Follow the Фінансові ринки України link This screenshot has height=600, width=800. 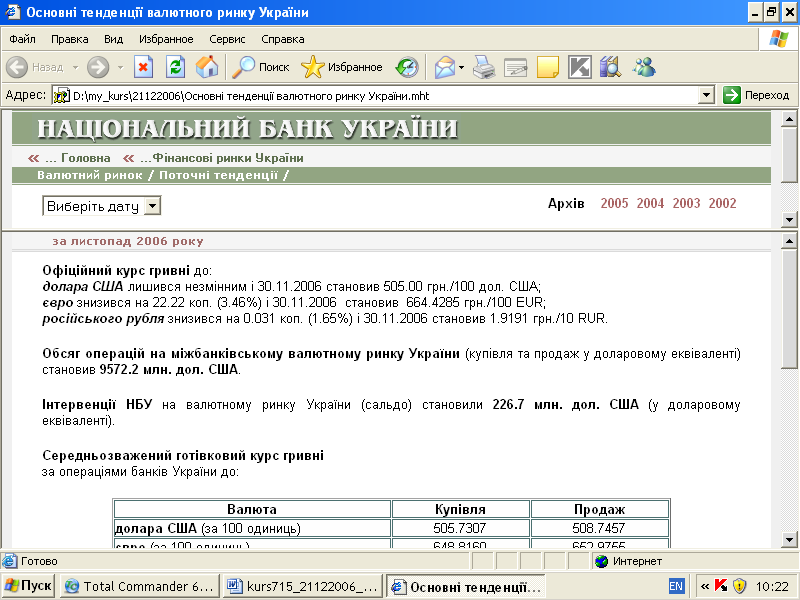click(228, 158)
